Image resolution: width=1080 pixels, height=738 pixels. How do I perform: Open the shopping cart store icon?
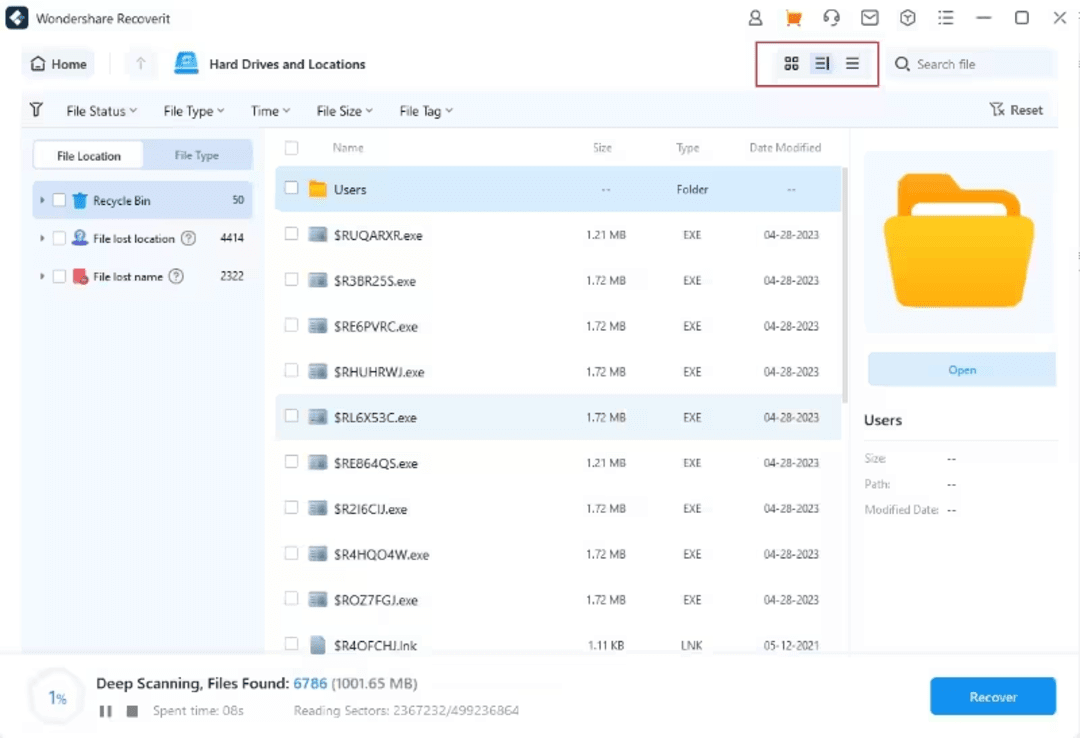[795, 18]
